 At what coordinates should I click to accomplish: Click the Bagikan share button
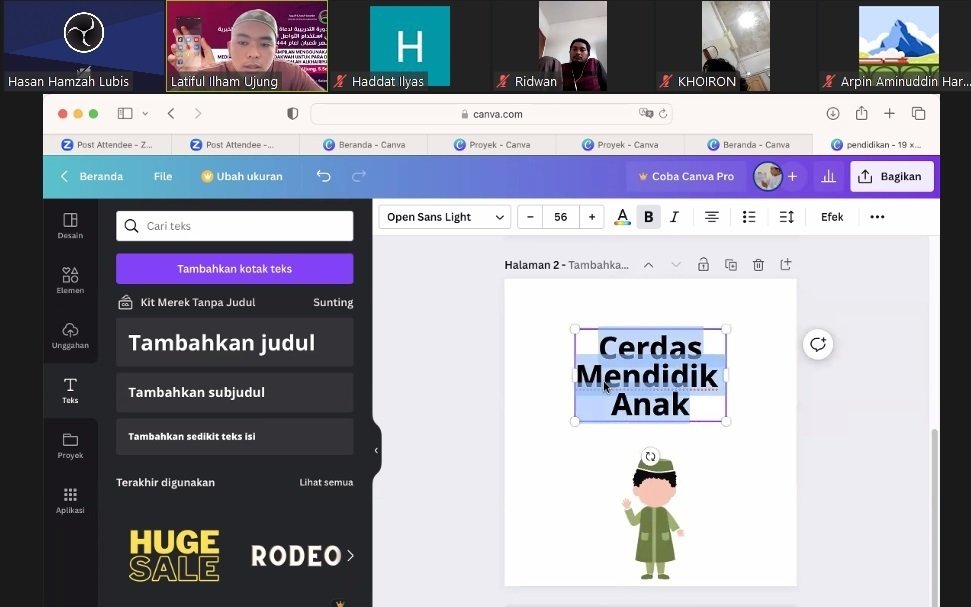click(x=891, y=176)
